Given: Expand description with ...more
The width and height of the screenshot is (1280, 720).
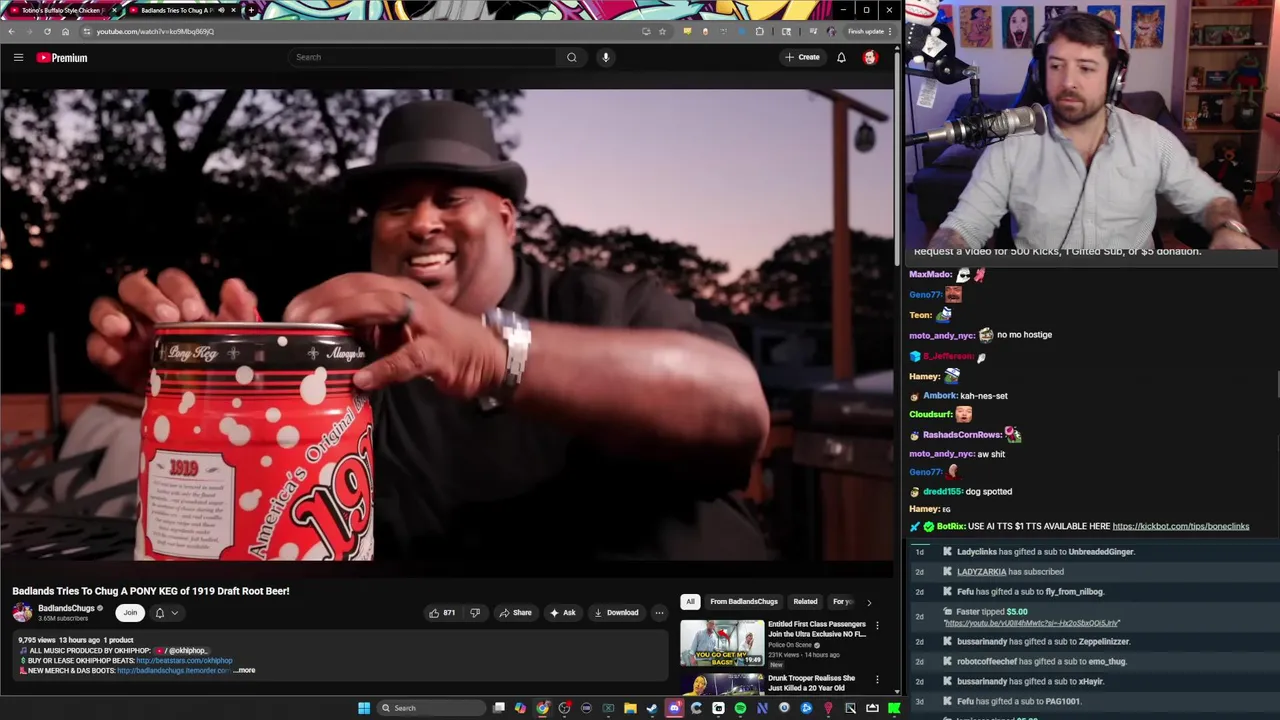Looking at the screenshot, I should coord(244,670).
